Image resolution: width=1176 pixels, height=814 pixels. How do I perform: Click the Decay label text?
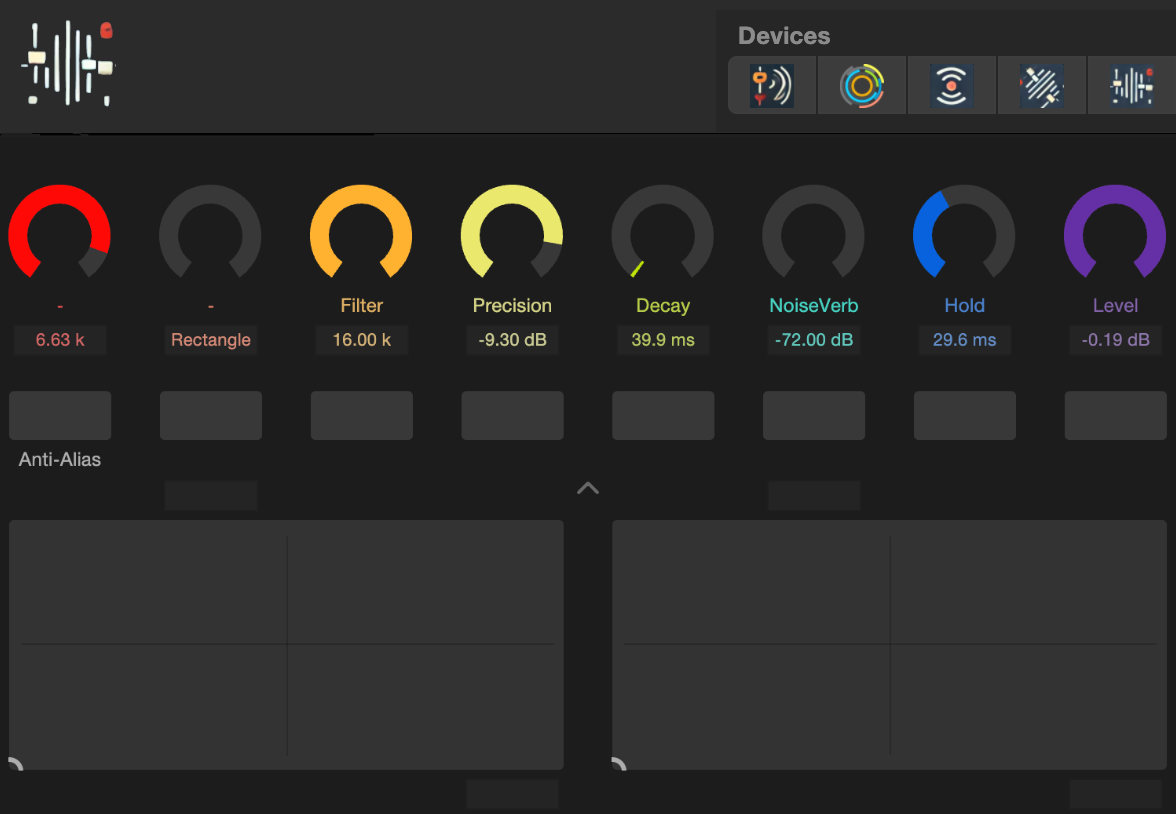click(663, 305)
